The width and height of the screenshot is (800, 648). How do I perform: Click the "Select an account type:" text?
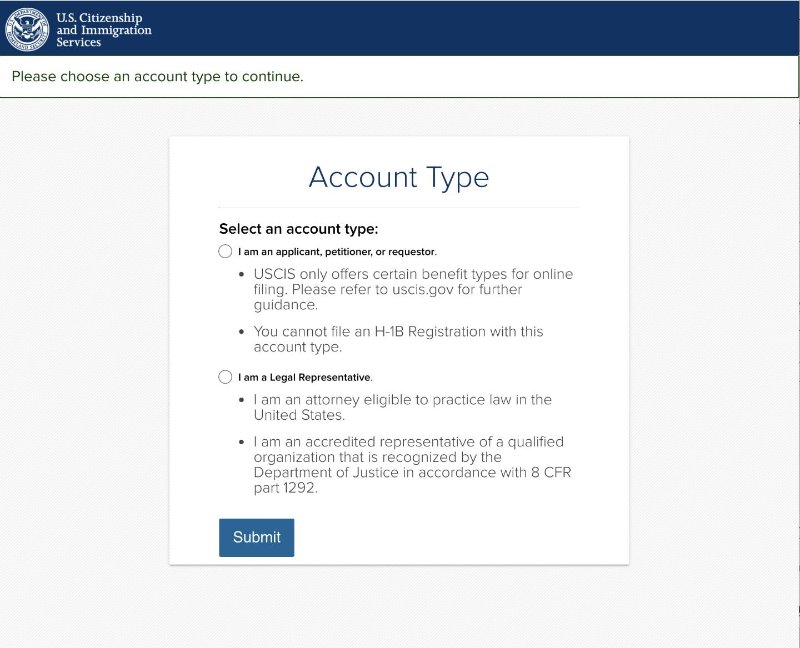[x=299, y=229]
